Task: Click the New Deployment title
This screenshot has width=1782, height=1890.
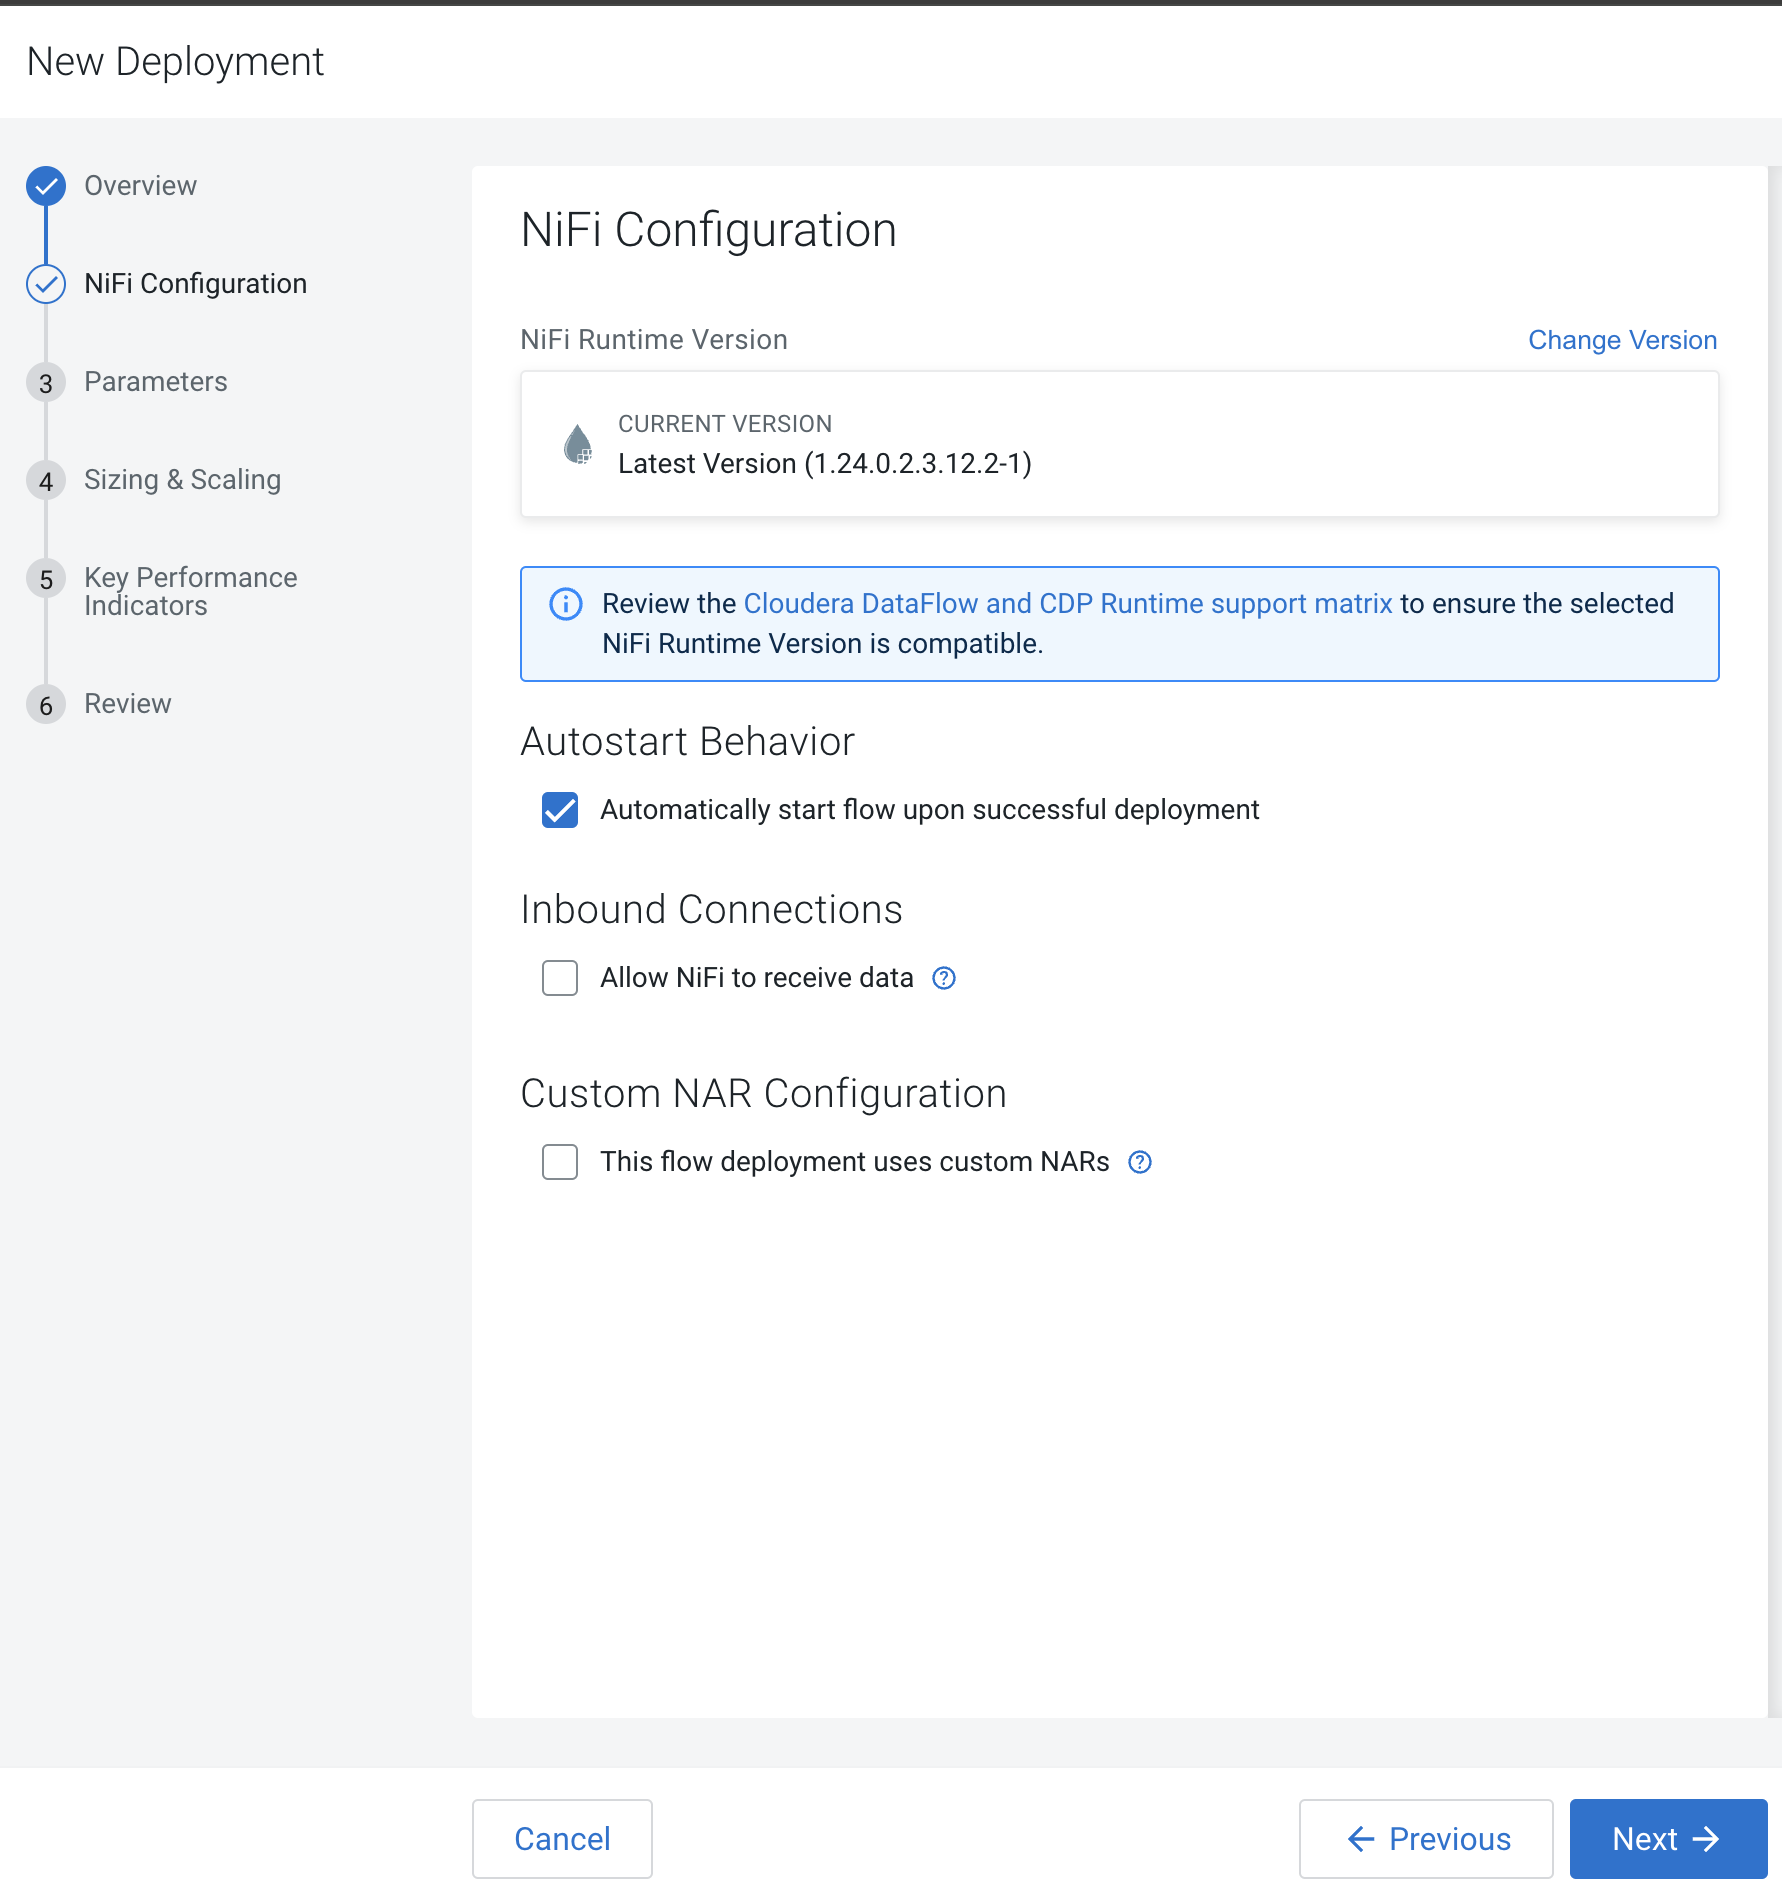Action: tap(176, 62)
